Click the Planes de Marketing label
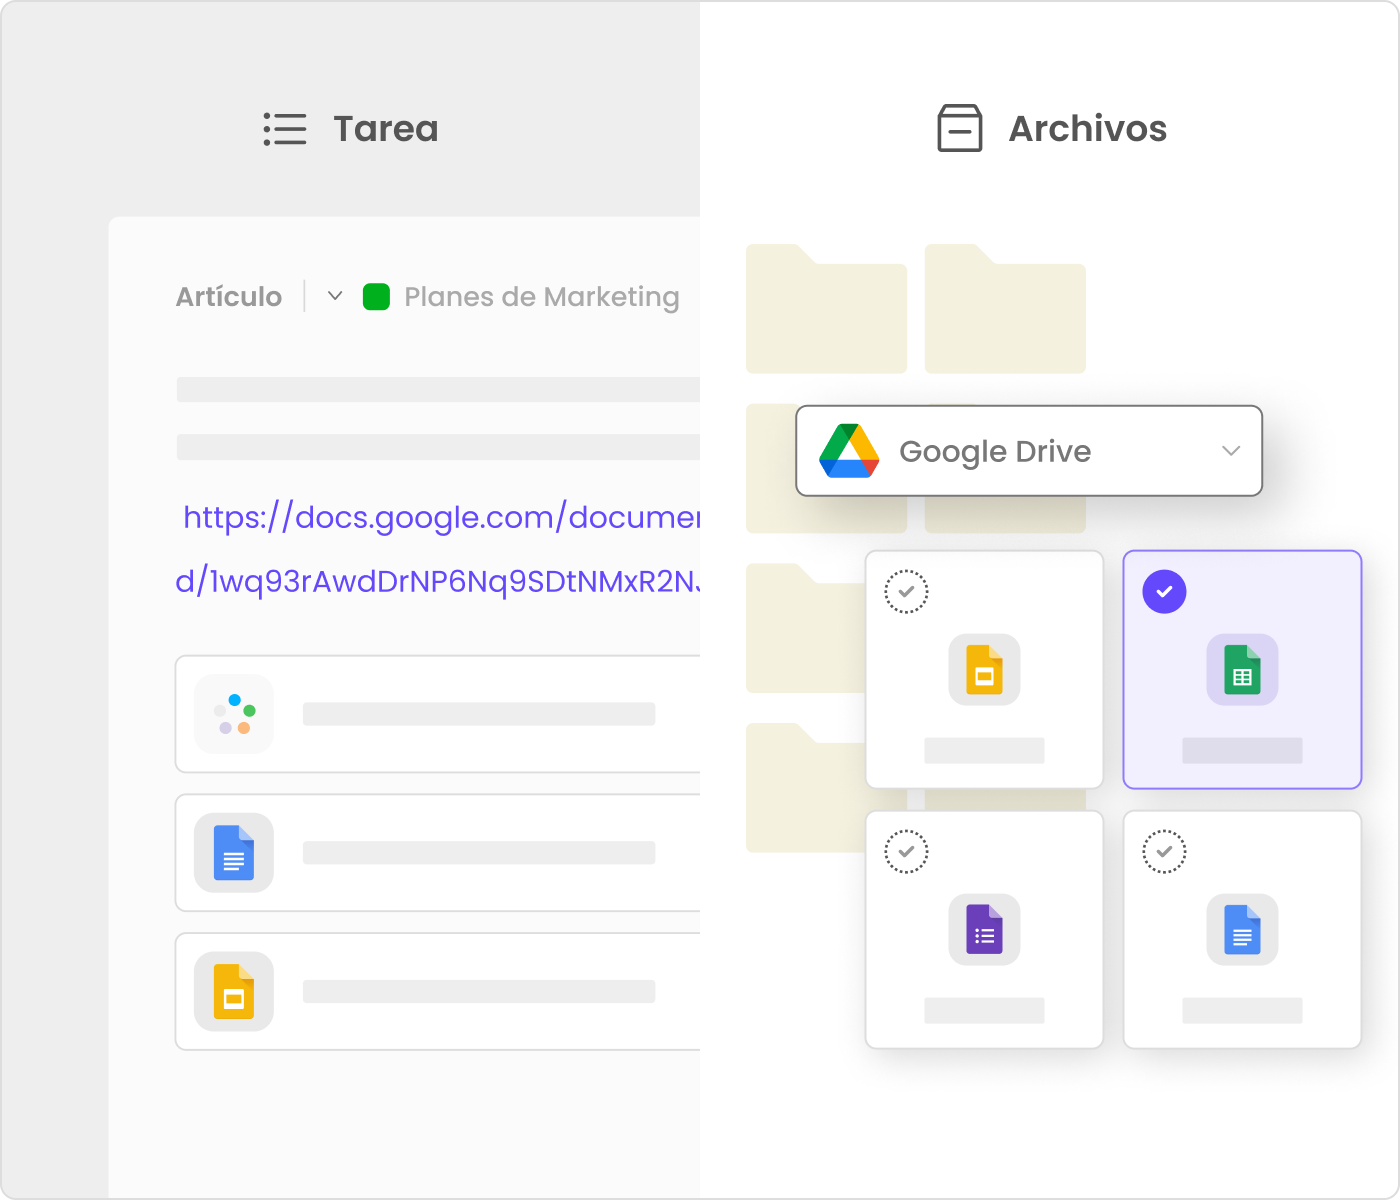Image resolution: width=1400 pixels, height=1200 pixels. pyautogui.click(x=541, y=297)
